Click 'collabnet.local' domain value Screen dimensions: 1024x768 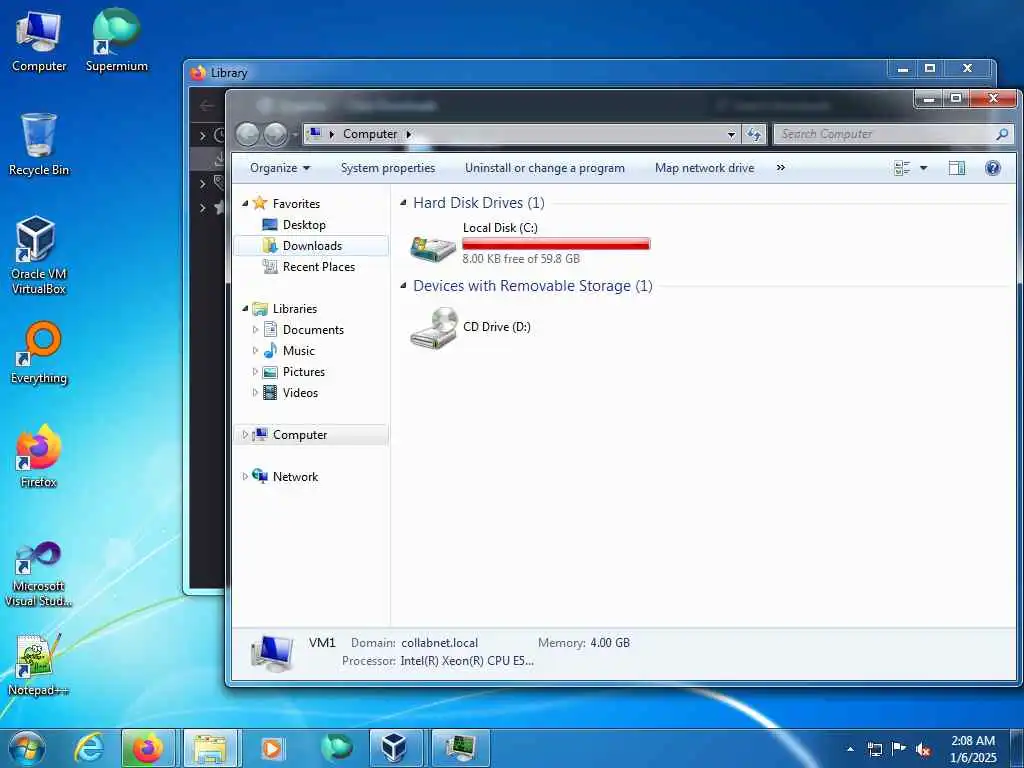440,643
